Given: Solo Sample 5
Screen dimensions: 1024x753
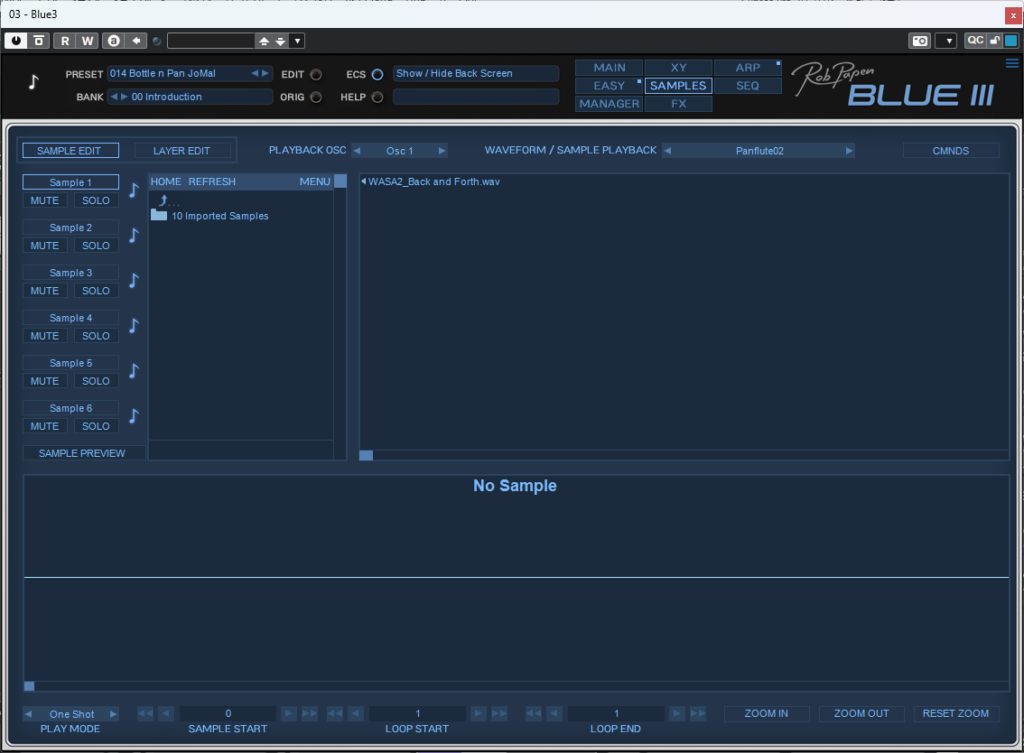Looking at the screenshot, I should tap(95, 380).
